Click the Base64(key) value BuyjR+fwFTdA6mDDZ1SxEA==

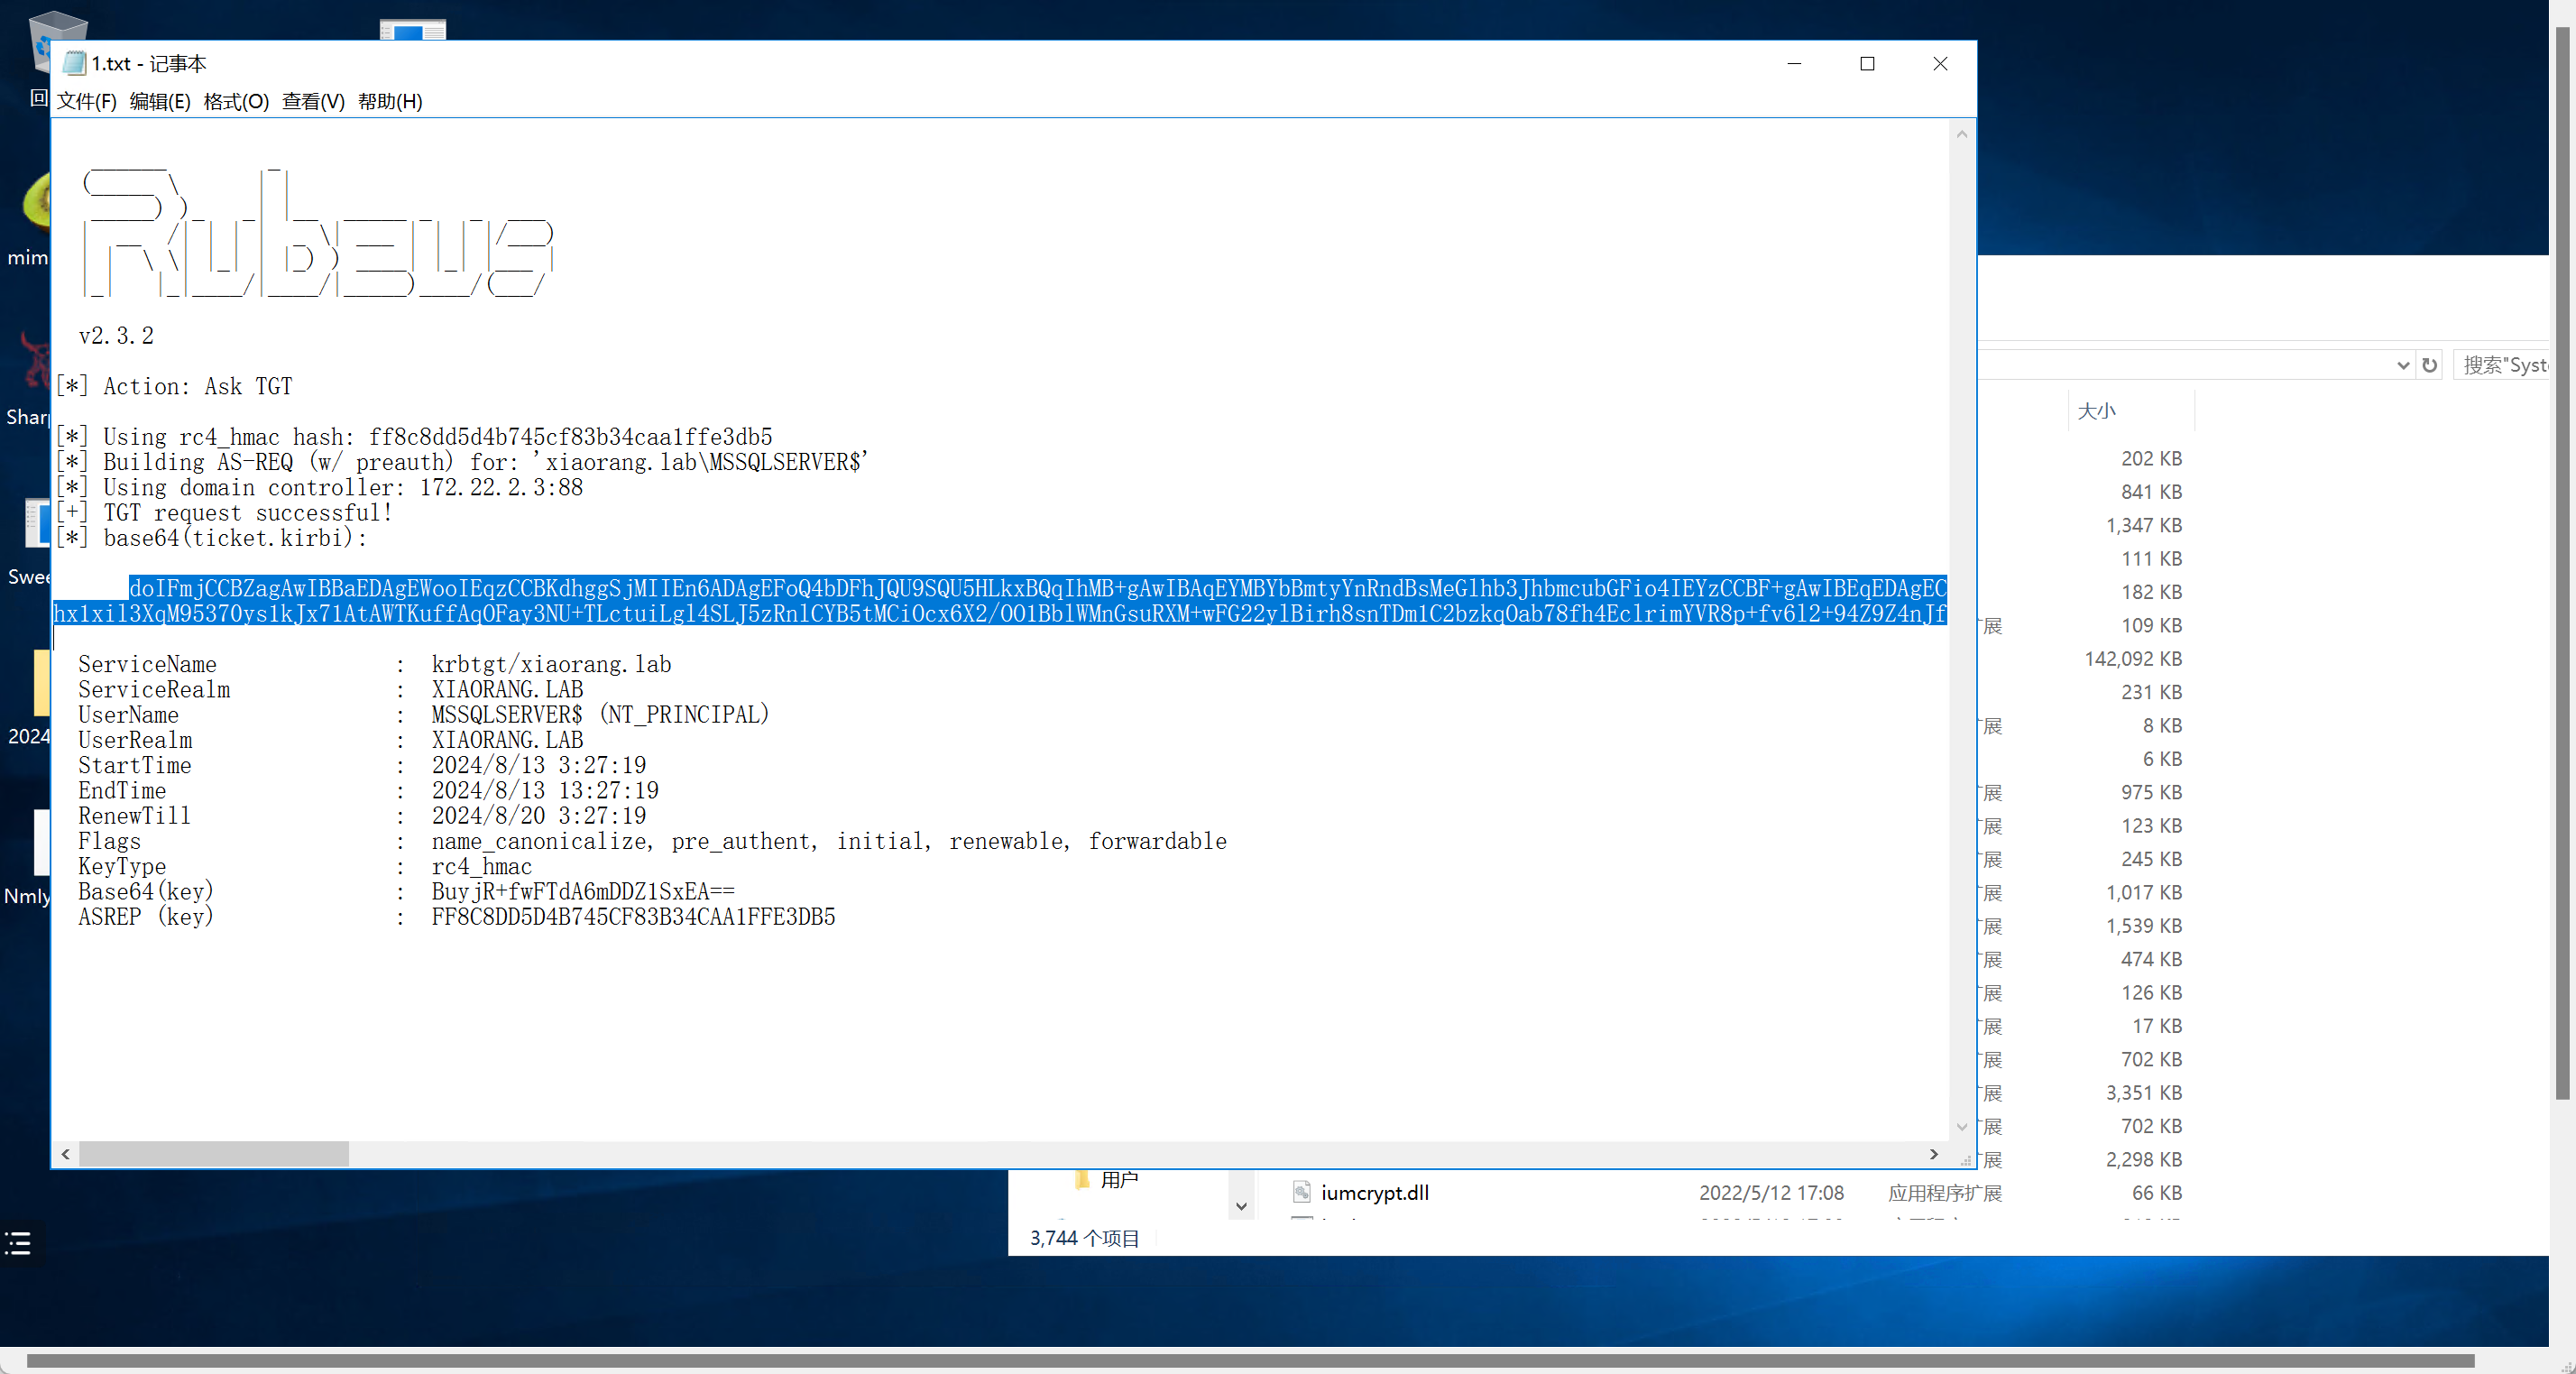[583, 892]
